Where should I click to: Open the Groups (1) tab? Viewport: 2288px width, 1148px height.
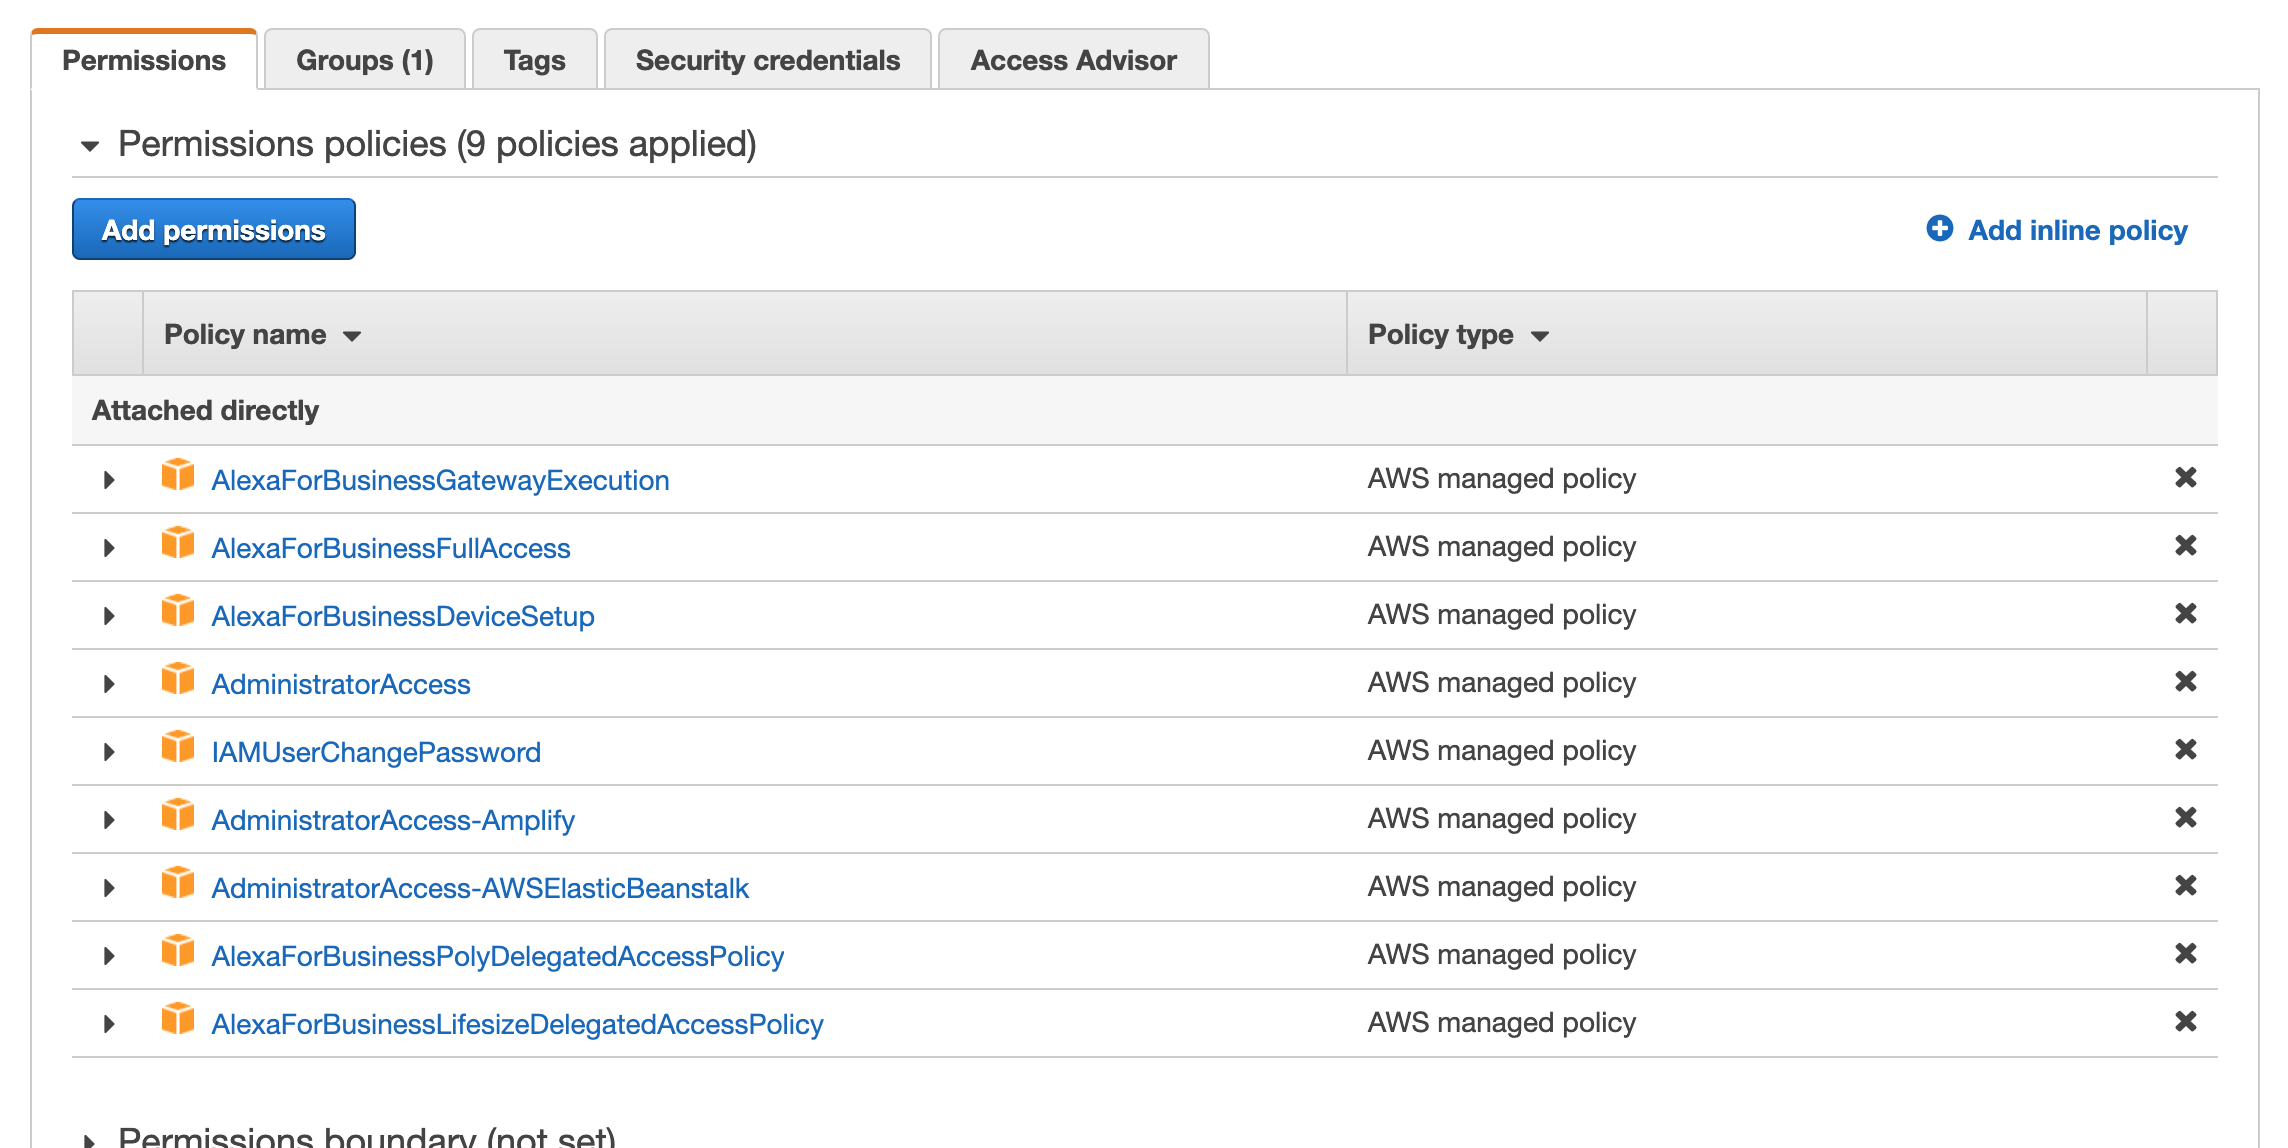click(364, 60)
